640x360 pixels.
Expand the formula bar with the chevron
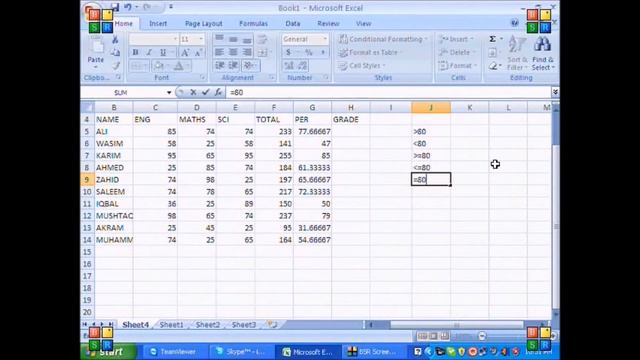click(x=555, y=92)
